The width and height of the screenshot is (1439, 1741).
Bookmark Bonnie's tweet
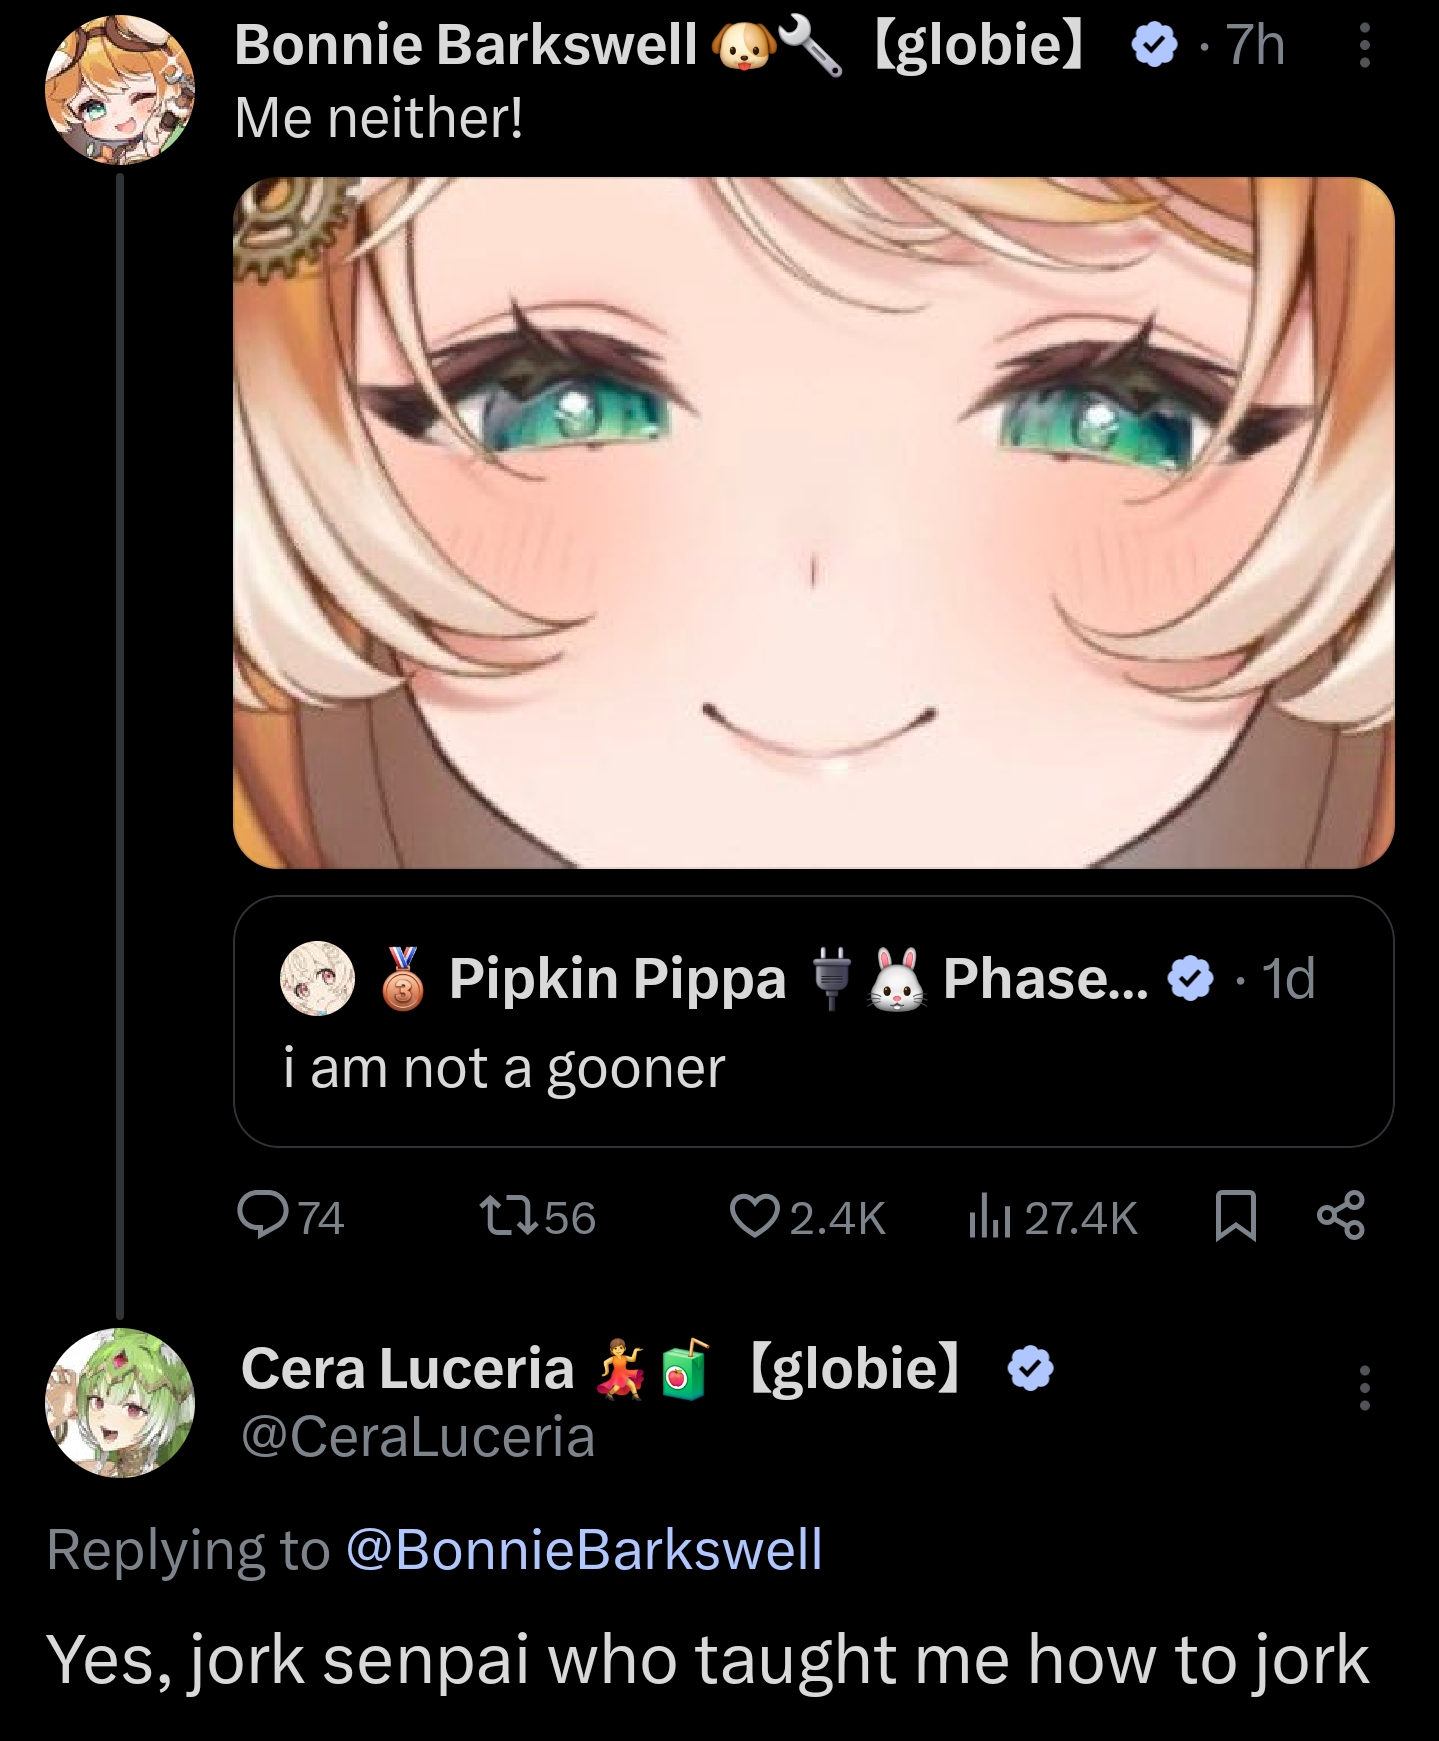click(1235, 1216)
